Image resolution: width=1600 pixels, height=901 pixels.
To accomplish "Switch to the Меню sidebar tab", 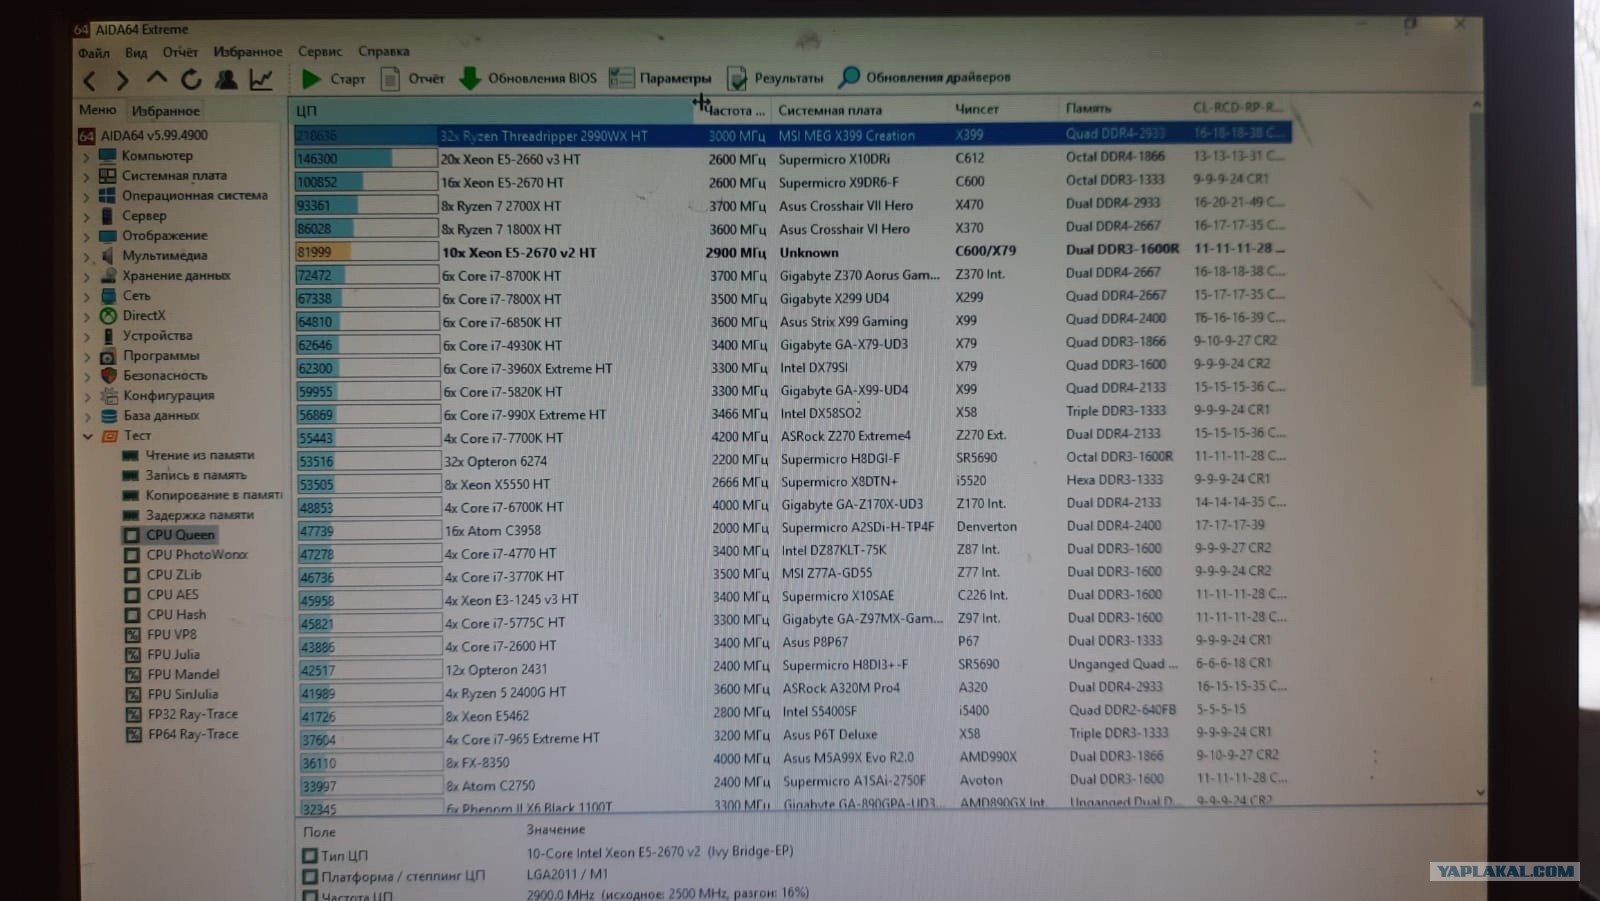I will pyautogui.click(x=98, y=110).
